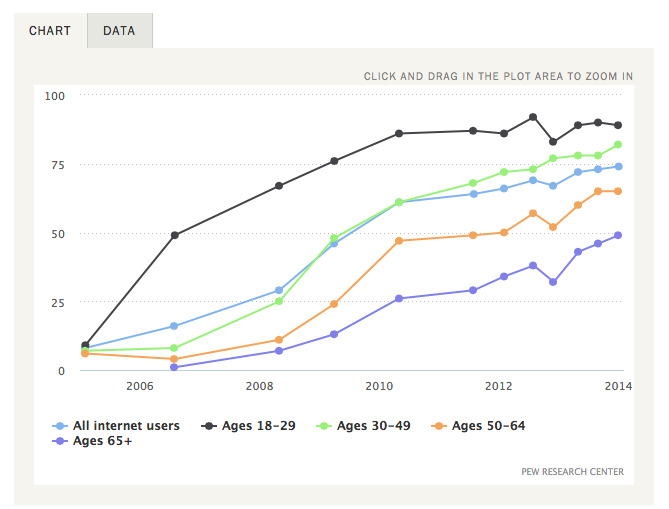Click the Pew Research Center credit text
669x509 pixels.
click(x=573, y=471)
